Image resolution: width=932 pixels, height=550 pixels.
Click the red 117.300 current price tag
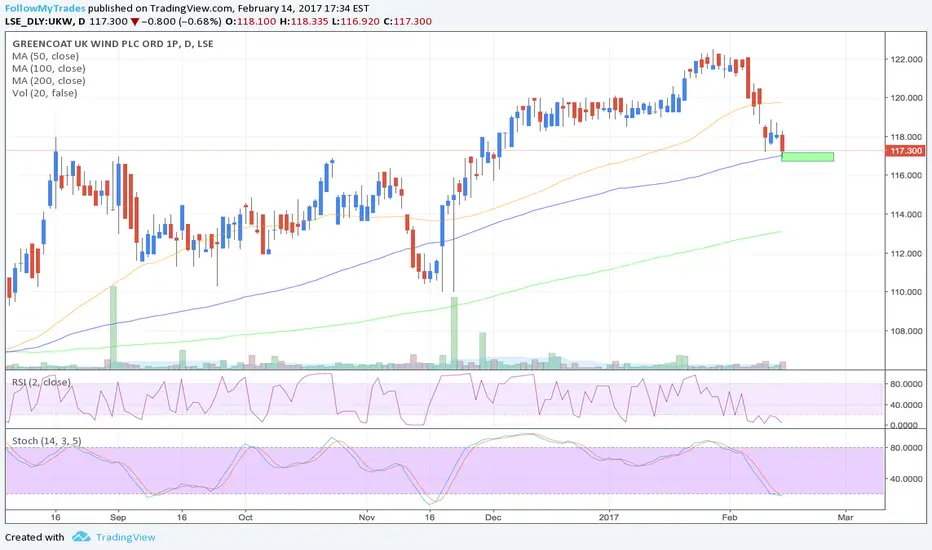click(x=905, y=151)
